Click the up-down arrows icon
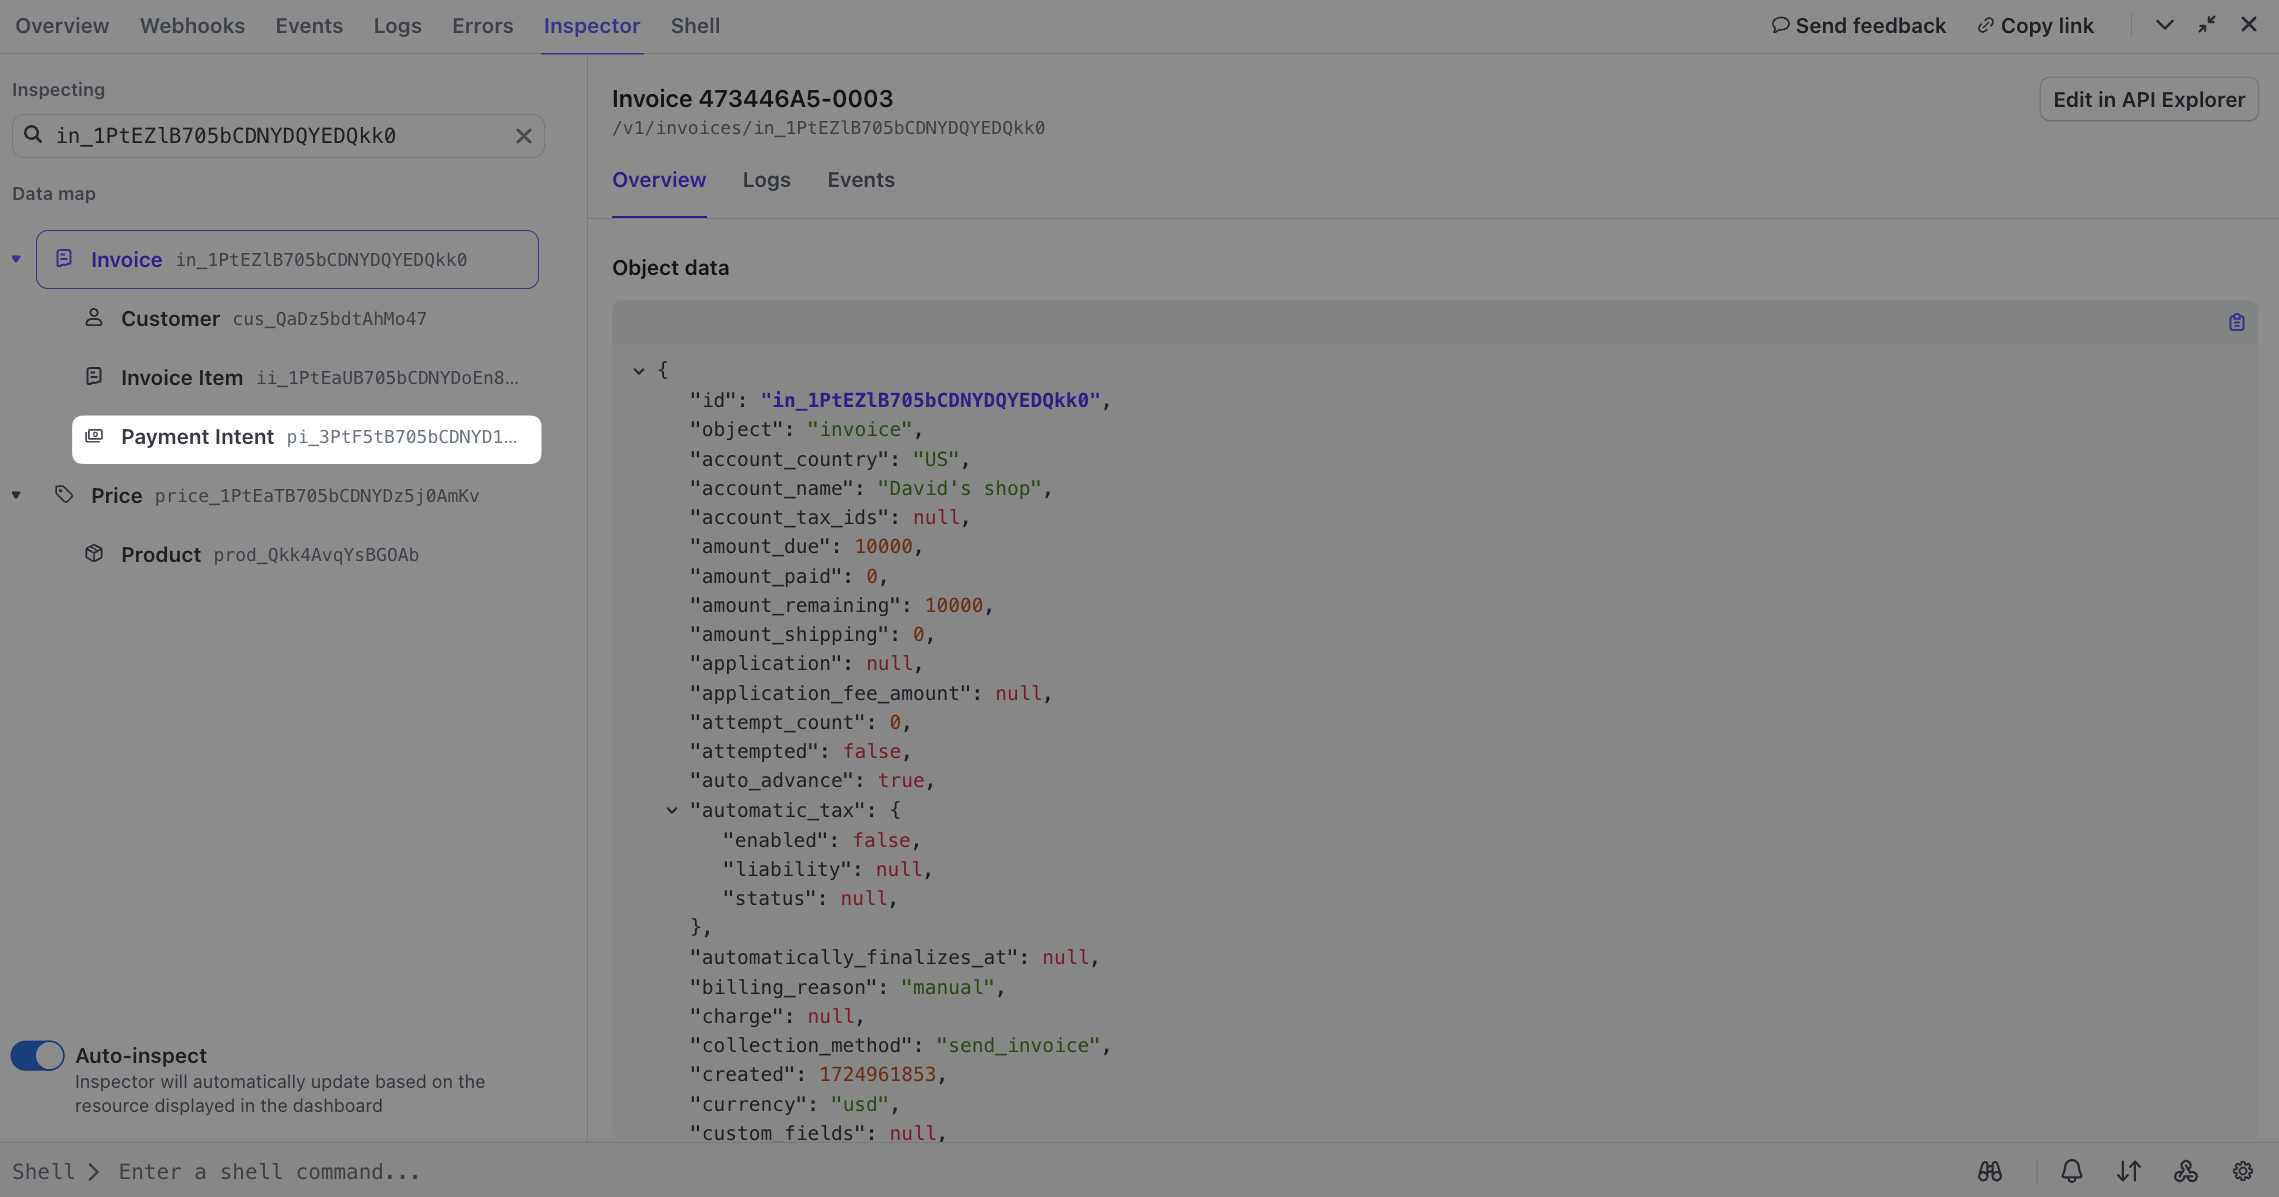This screenshot has height=1197, width=2279. coord(2128,1171)
